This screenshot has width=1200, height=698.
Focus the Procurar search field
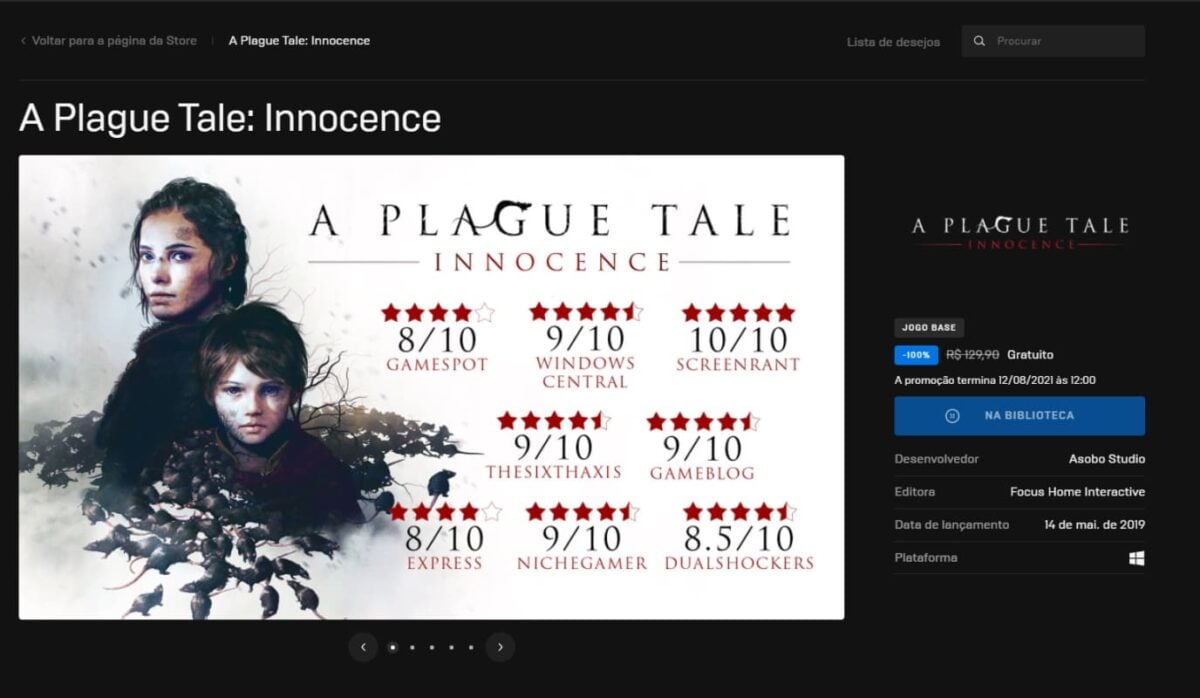pyautogui.click(x=1053, y=41)
